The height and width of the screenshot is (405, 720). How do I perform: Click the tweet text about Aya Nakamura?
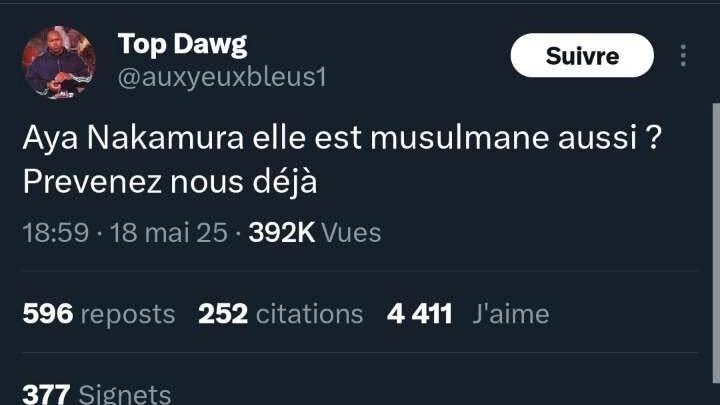point(342,159)
